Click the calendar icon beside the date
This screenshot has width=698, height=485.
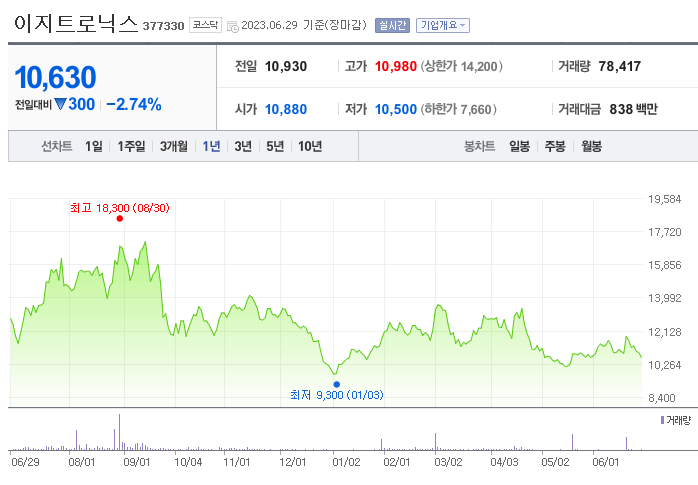(232, 26)
